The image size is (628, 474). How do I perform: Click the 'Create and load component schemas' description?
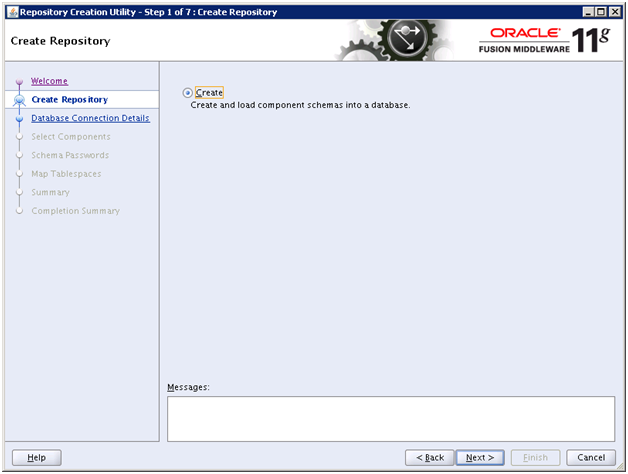pyautogui.click(x=300, y=105)
